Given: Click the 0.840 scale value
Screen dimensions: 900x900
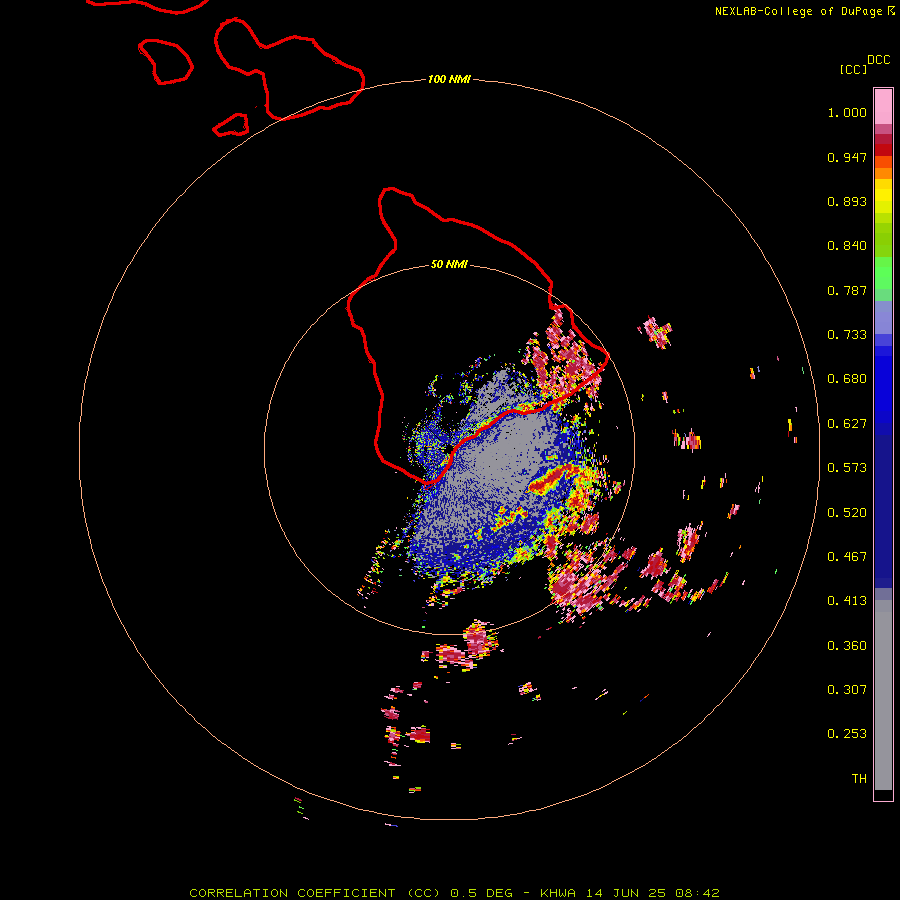Looking at the screenshot, I should 847,246.
